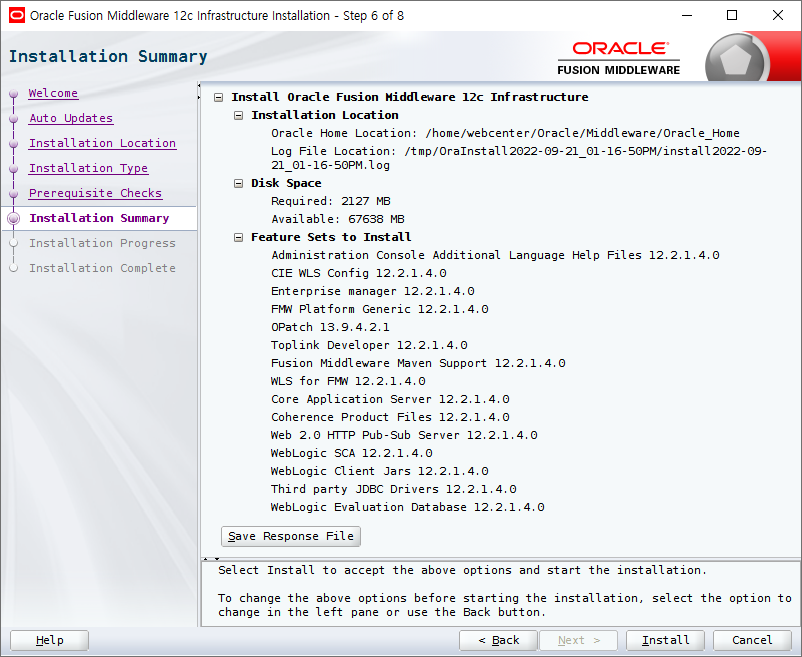This screenshot has height=657, width=802.
Task: Click the Auto Updates step bullet icon
Action: pos(14,119)
